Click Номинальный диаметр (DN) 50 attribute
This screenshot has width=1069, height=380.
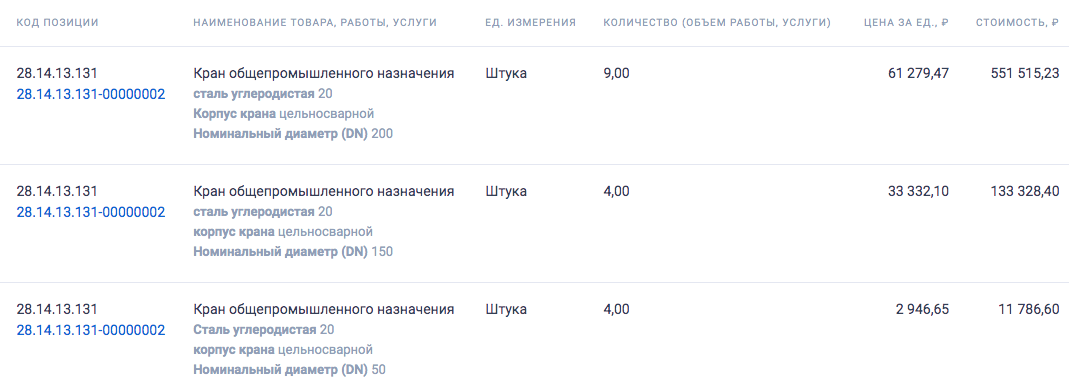click(290, 370)
